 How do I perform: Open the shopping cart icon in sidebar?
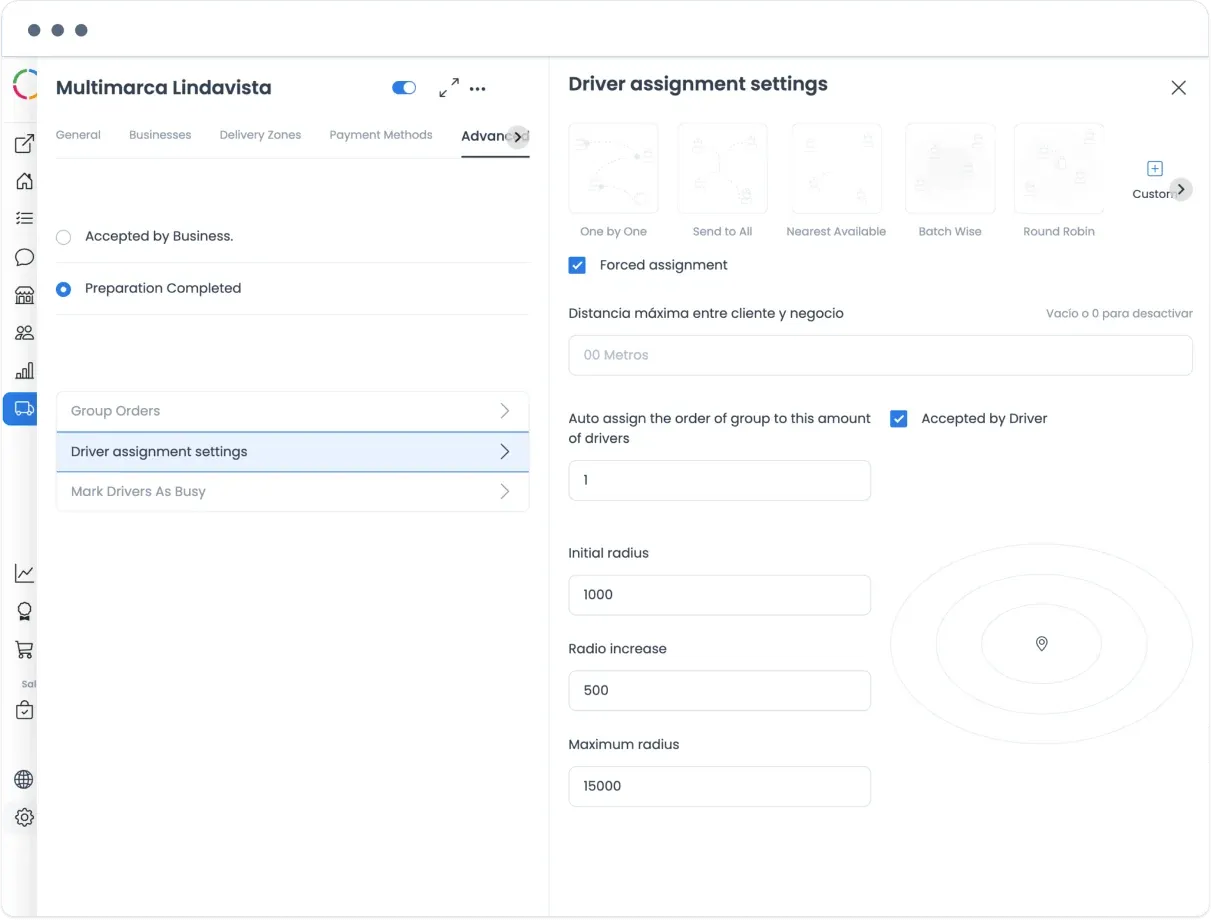pos(24,649)
